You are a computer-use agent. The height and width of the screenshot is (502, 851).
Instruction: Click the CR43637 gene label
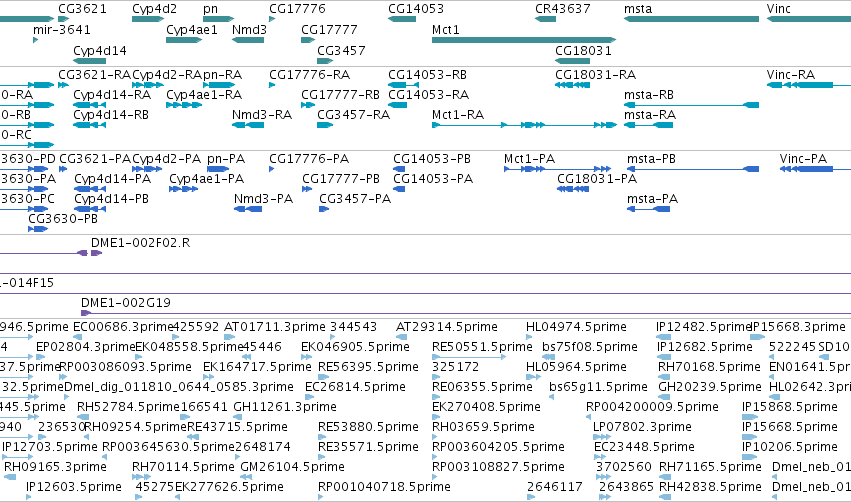click(x=563, y=9)
